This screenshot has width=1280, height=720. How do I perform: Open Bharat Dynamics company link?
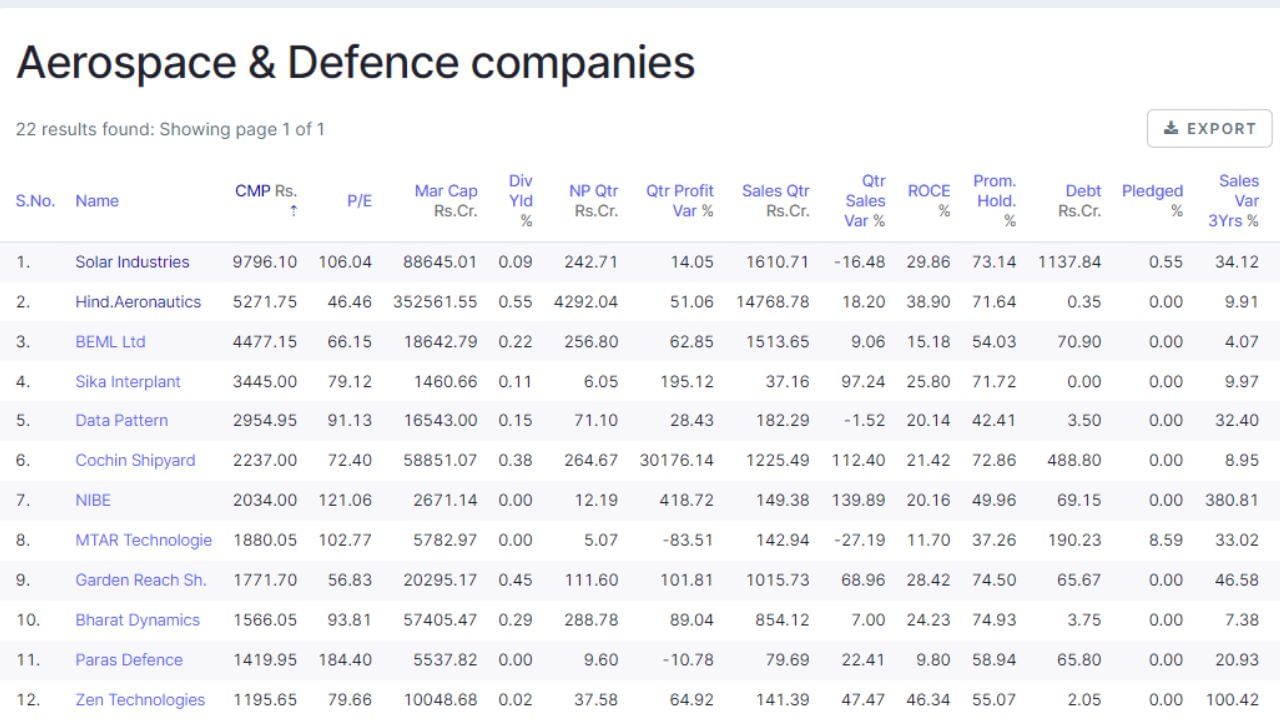tap(137, 620)
